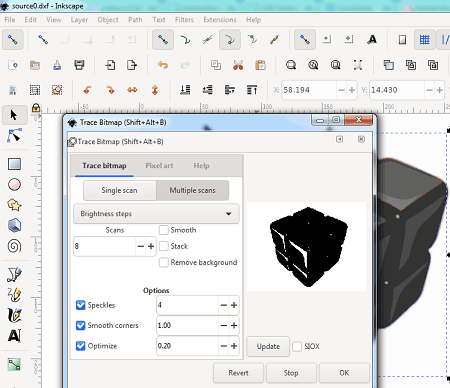Screen dimensions: 450x388
Task: Click OK to trace bitmap
Action: pos(344,373)
